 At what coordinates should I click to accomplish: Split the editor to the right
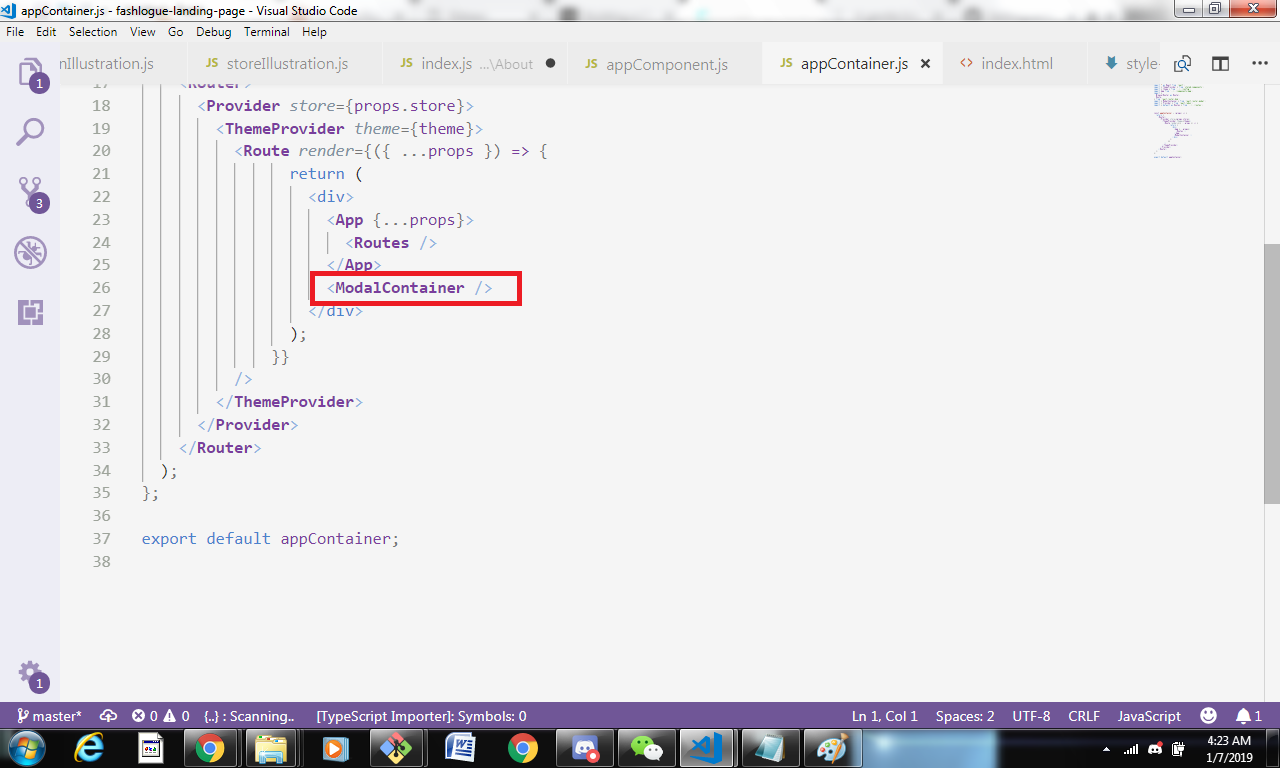click(1220, 64)
